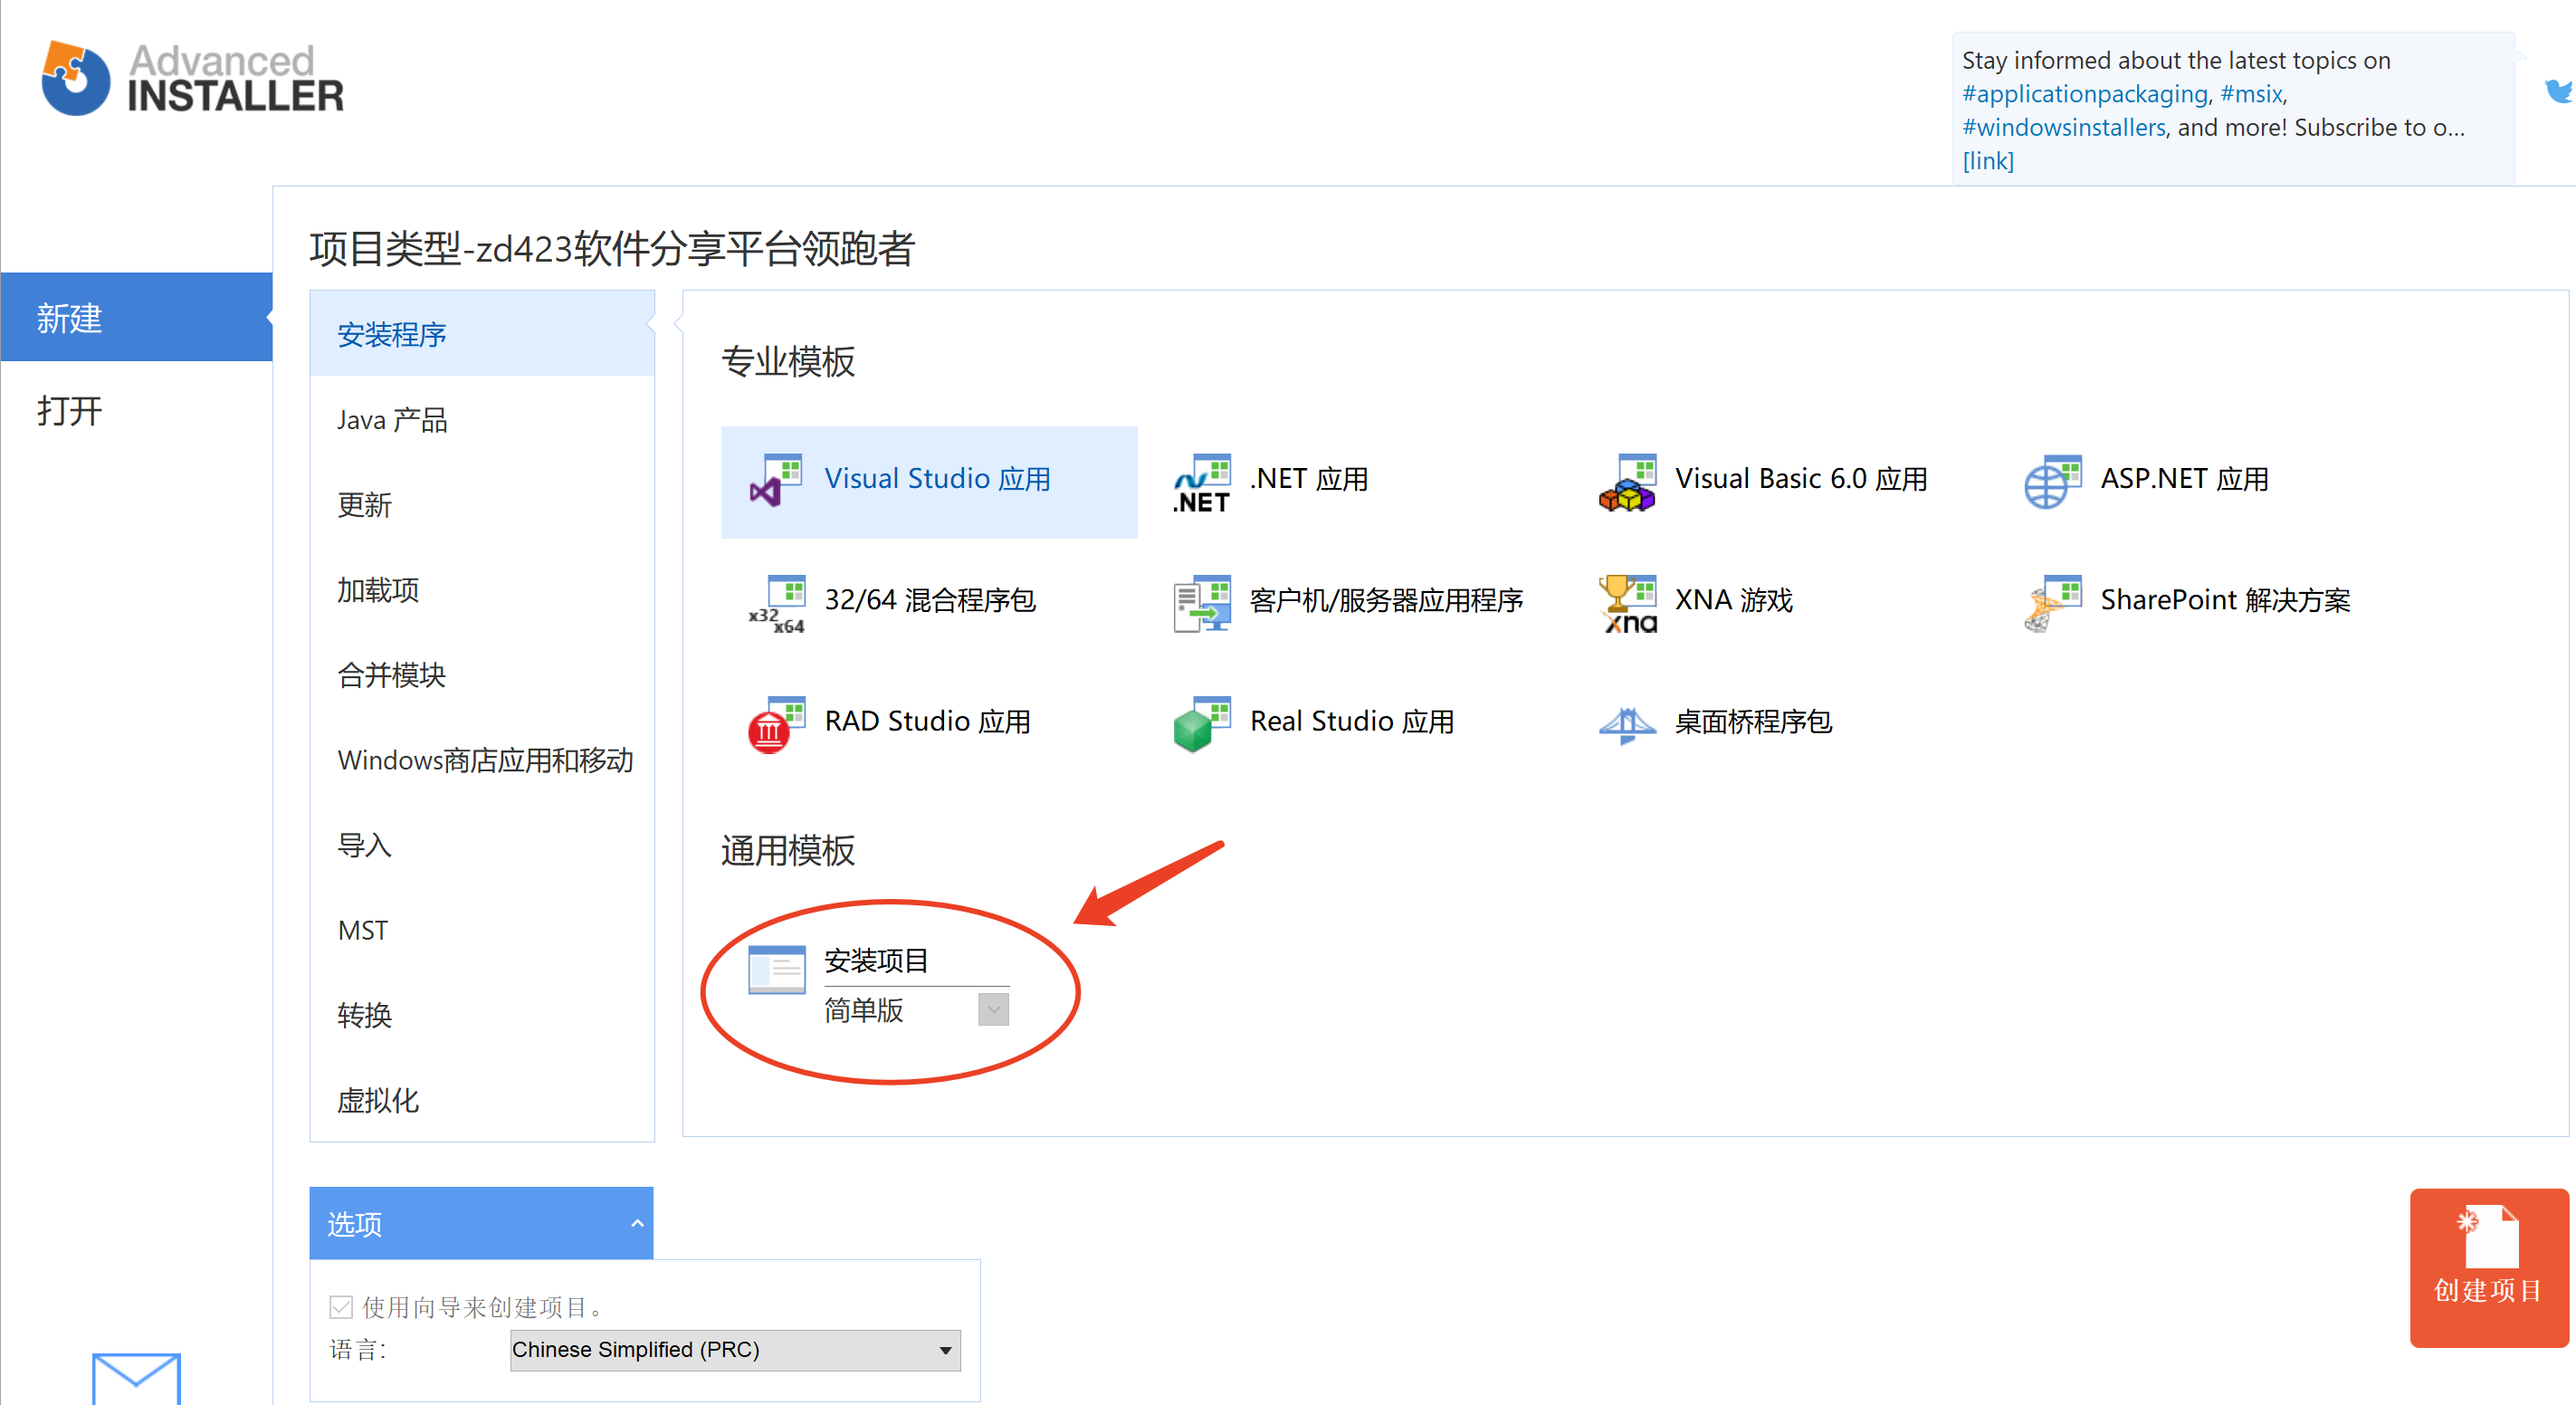Choose the .NET 应用 template icon
The height and width of the screenshot is (1405, 2576).
click(x=1201, y=483)
